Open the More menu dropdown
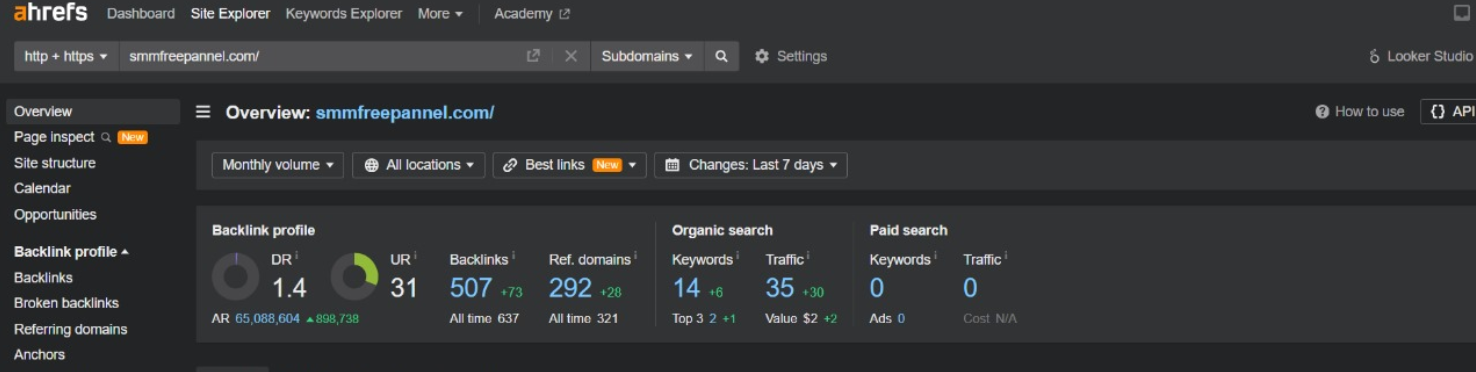The height and width of the screenshot is (372, 1476). 440,14
